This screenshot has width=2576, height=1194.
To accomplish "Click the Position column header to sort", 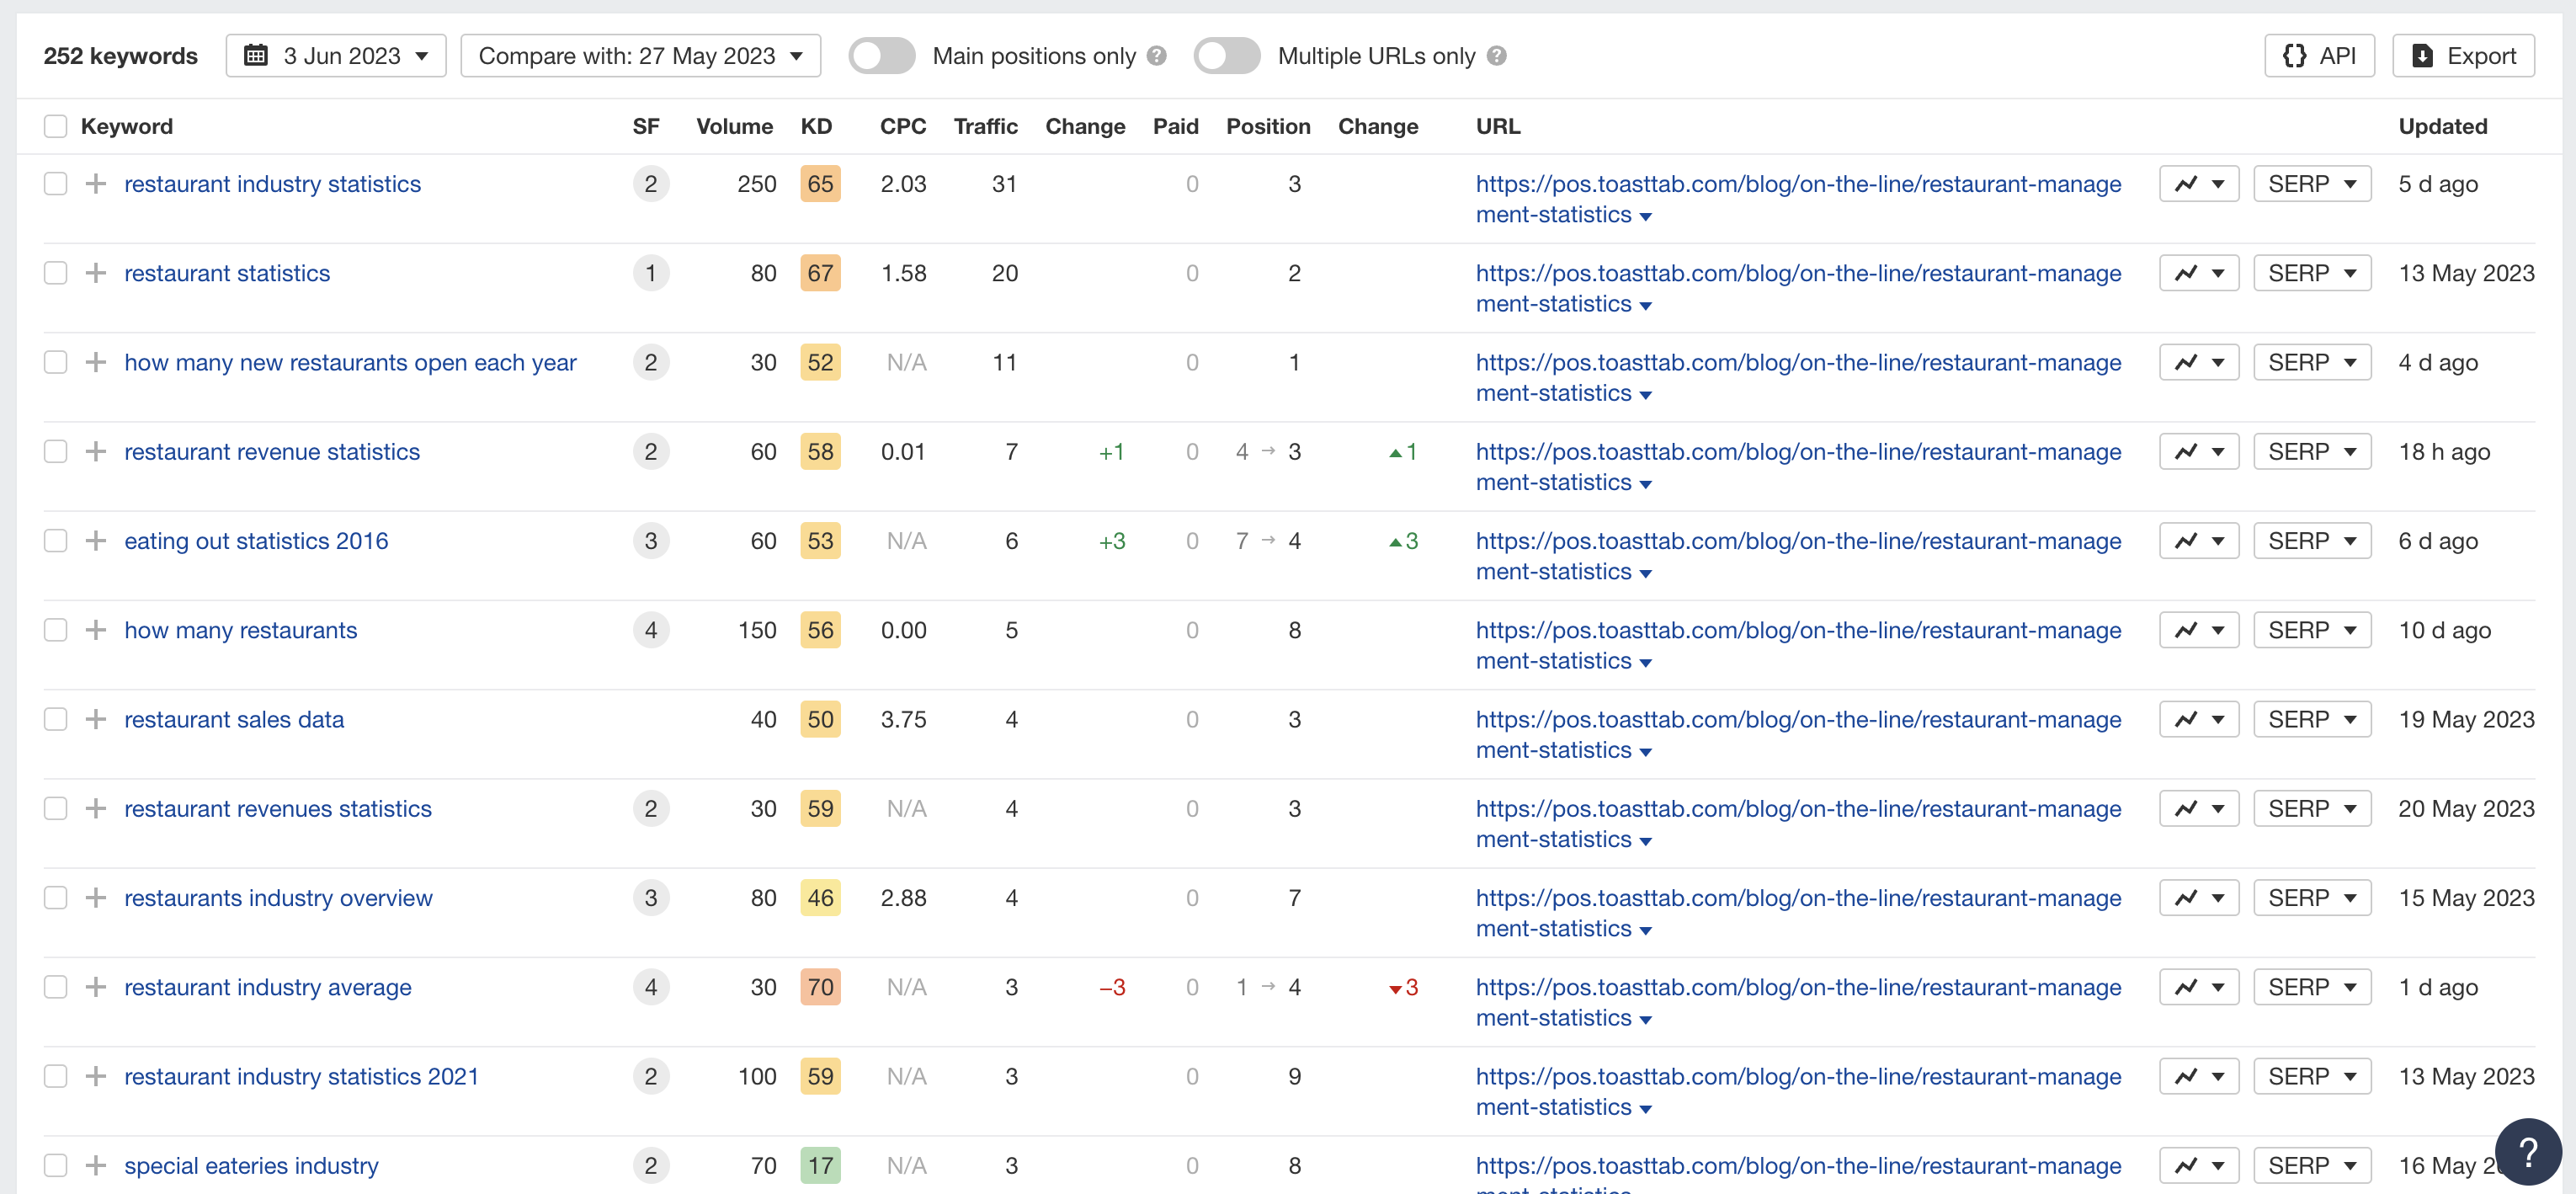I will [1265, 128].
